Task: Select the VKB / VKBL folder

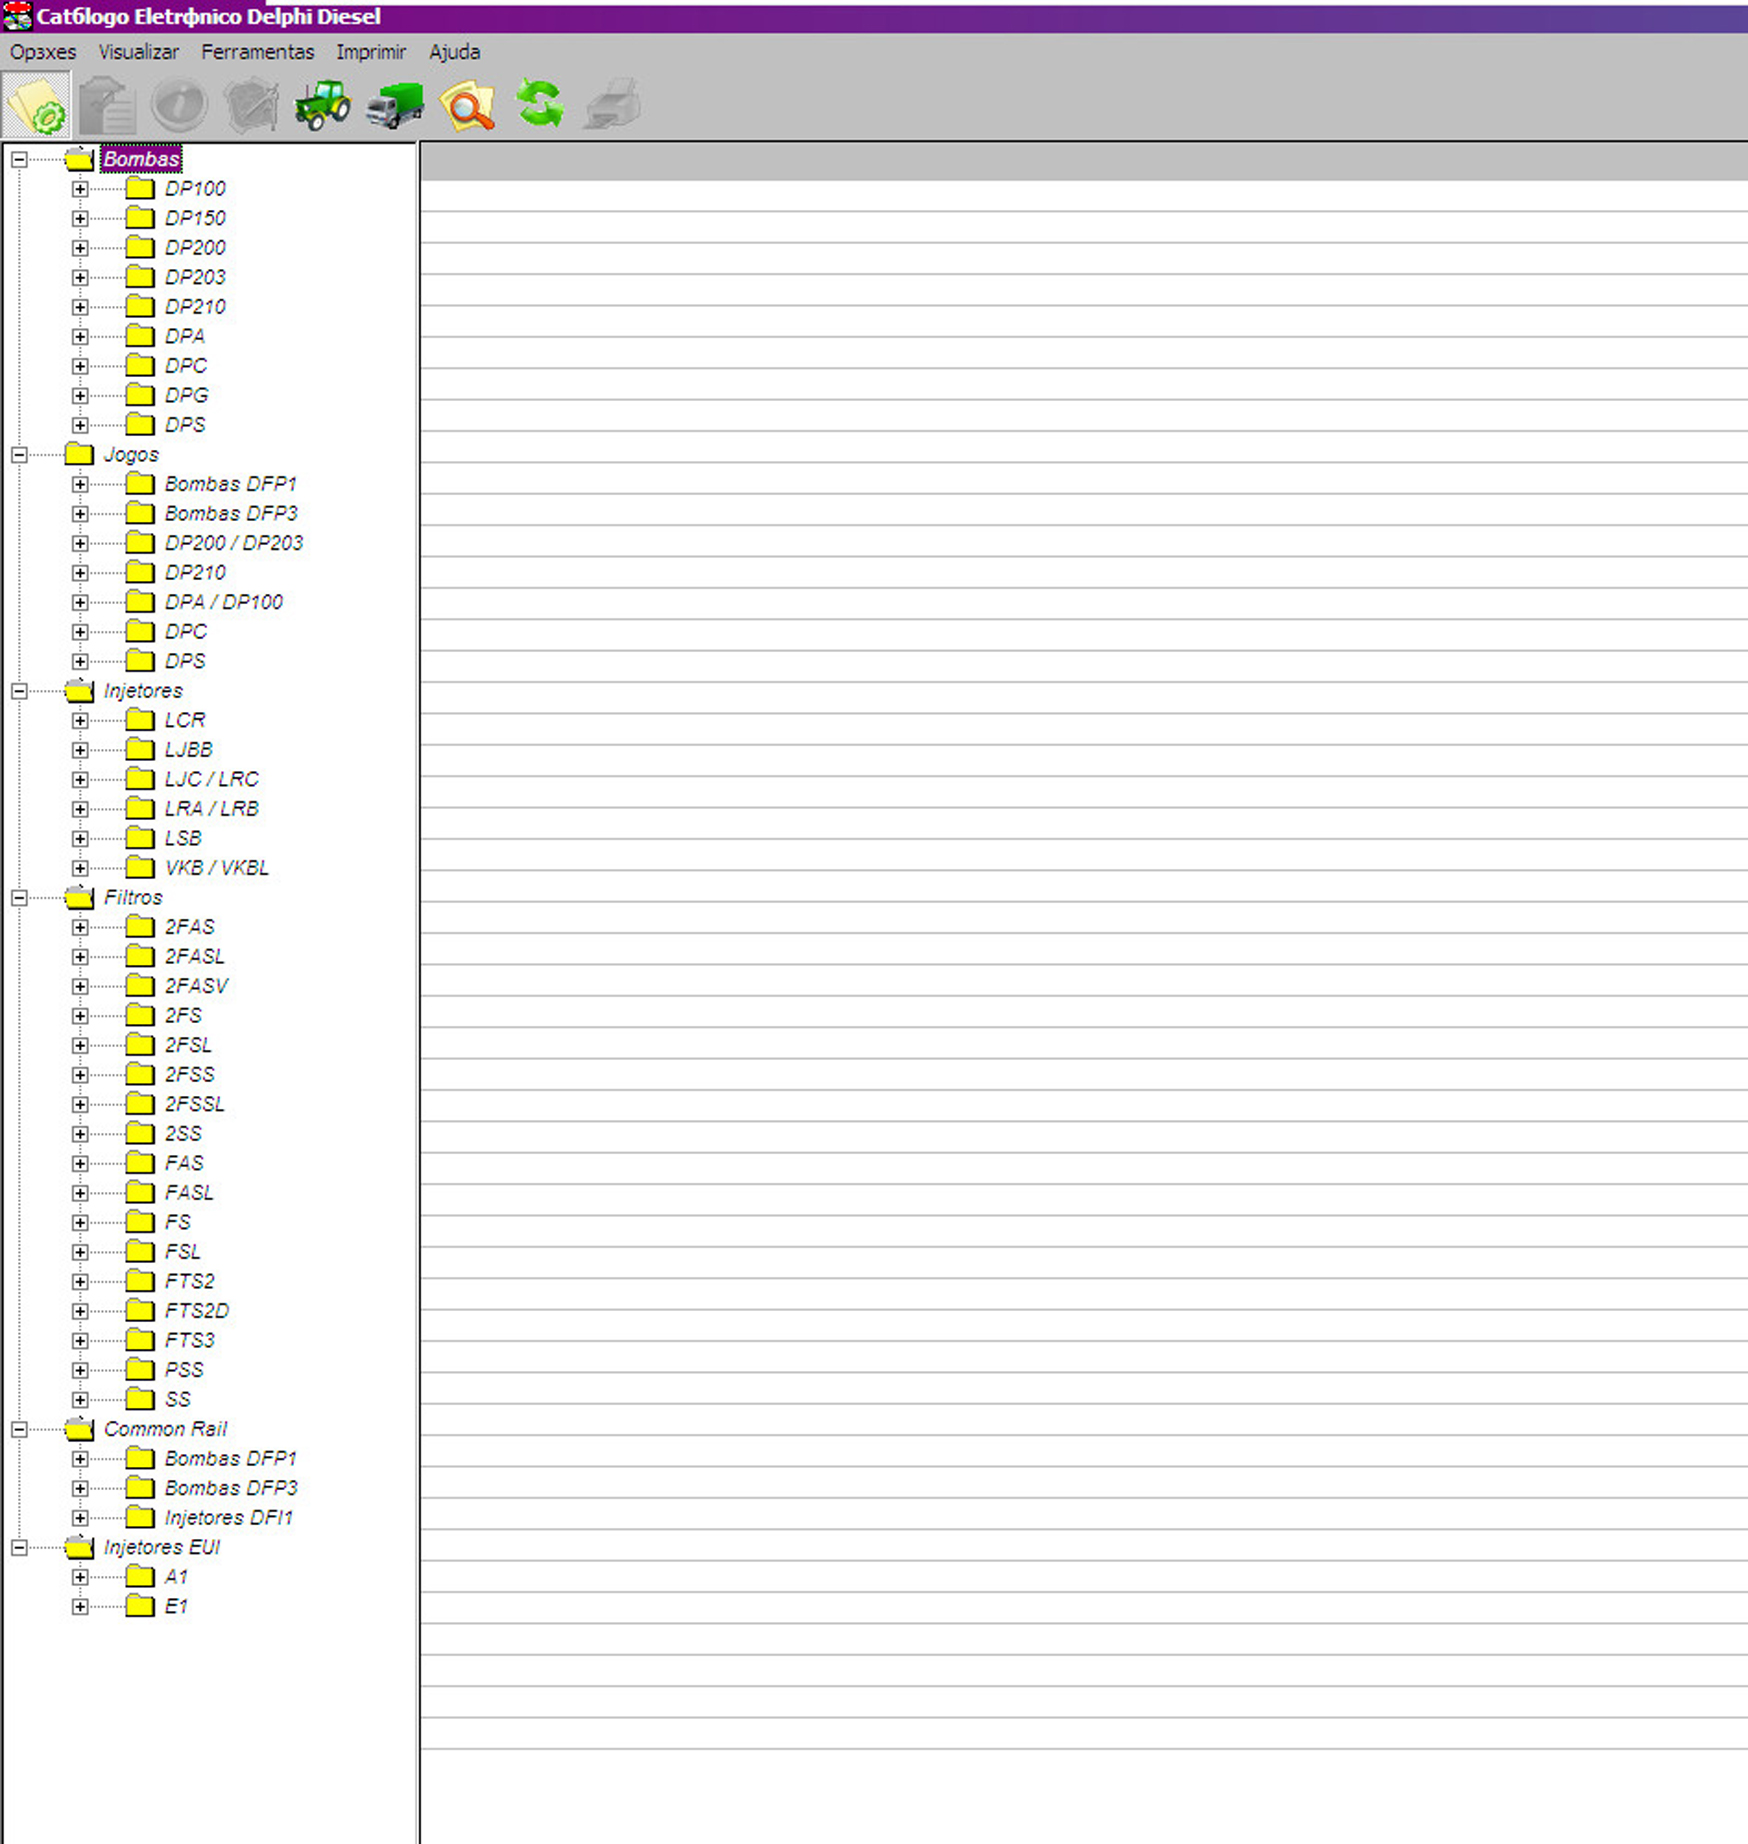Action: pyautogui.click(x=216, y=868)
